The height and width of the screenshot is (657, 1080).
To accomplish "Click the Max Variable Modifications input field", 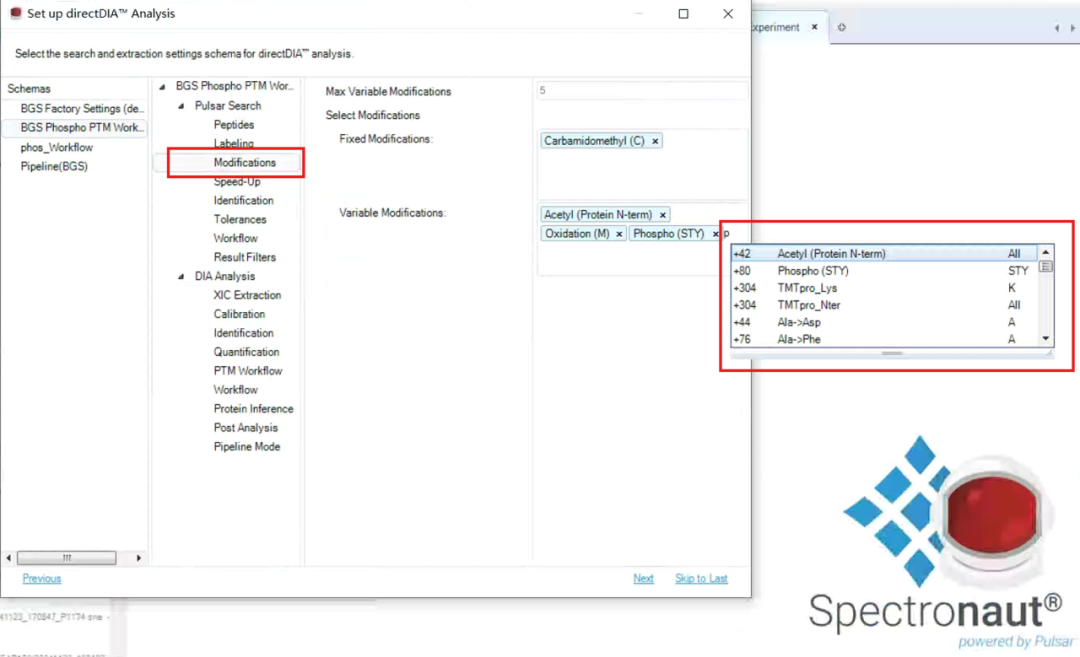I will click(641, 91).
